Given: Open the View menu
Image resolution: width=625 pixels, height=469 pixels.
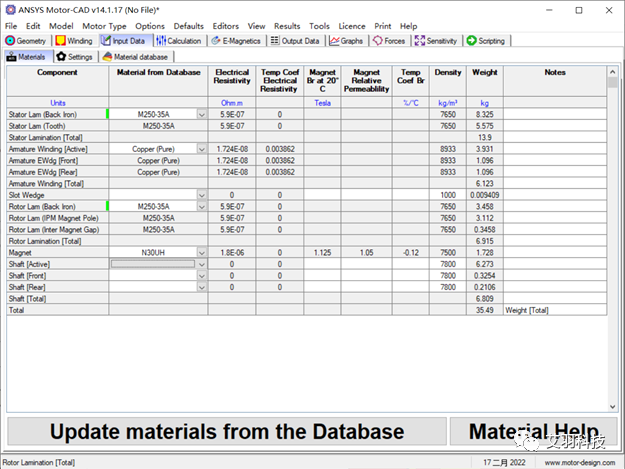Looking at the screenshot, I should point(256,26).
